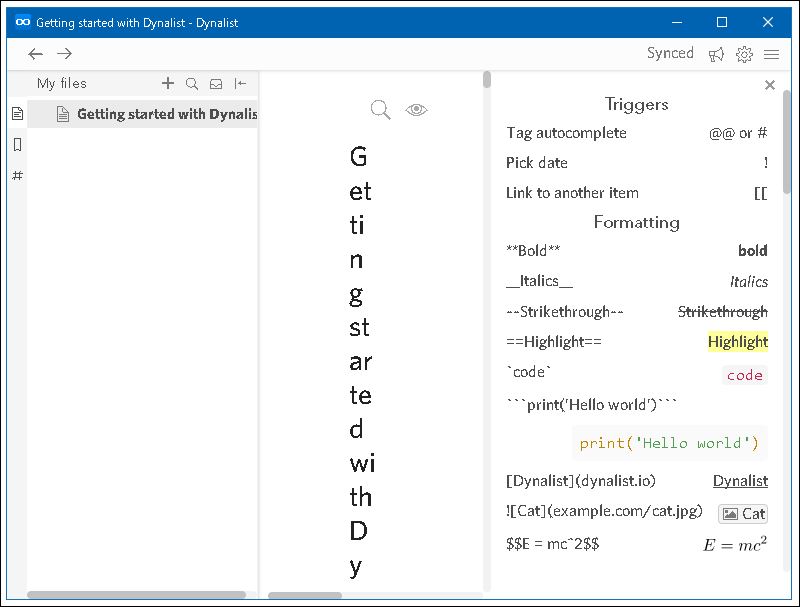
Task: Click the ![Cat](example.com/cat.jpg) syntax text
Action: [604, 511]
